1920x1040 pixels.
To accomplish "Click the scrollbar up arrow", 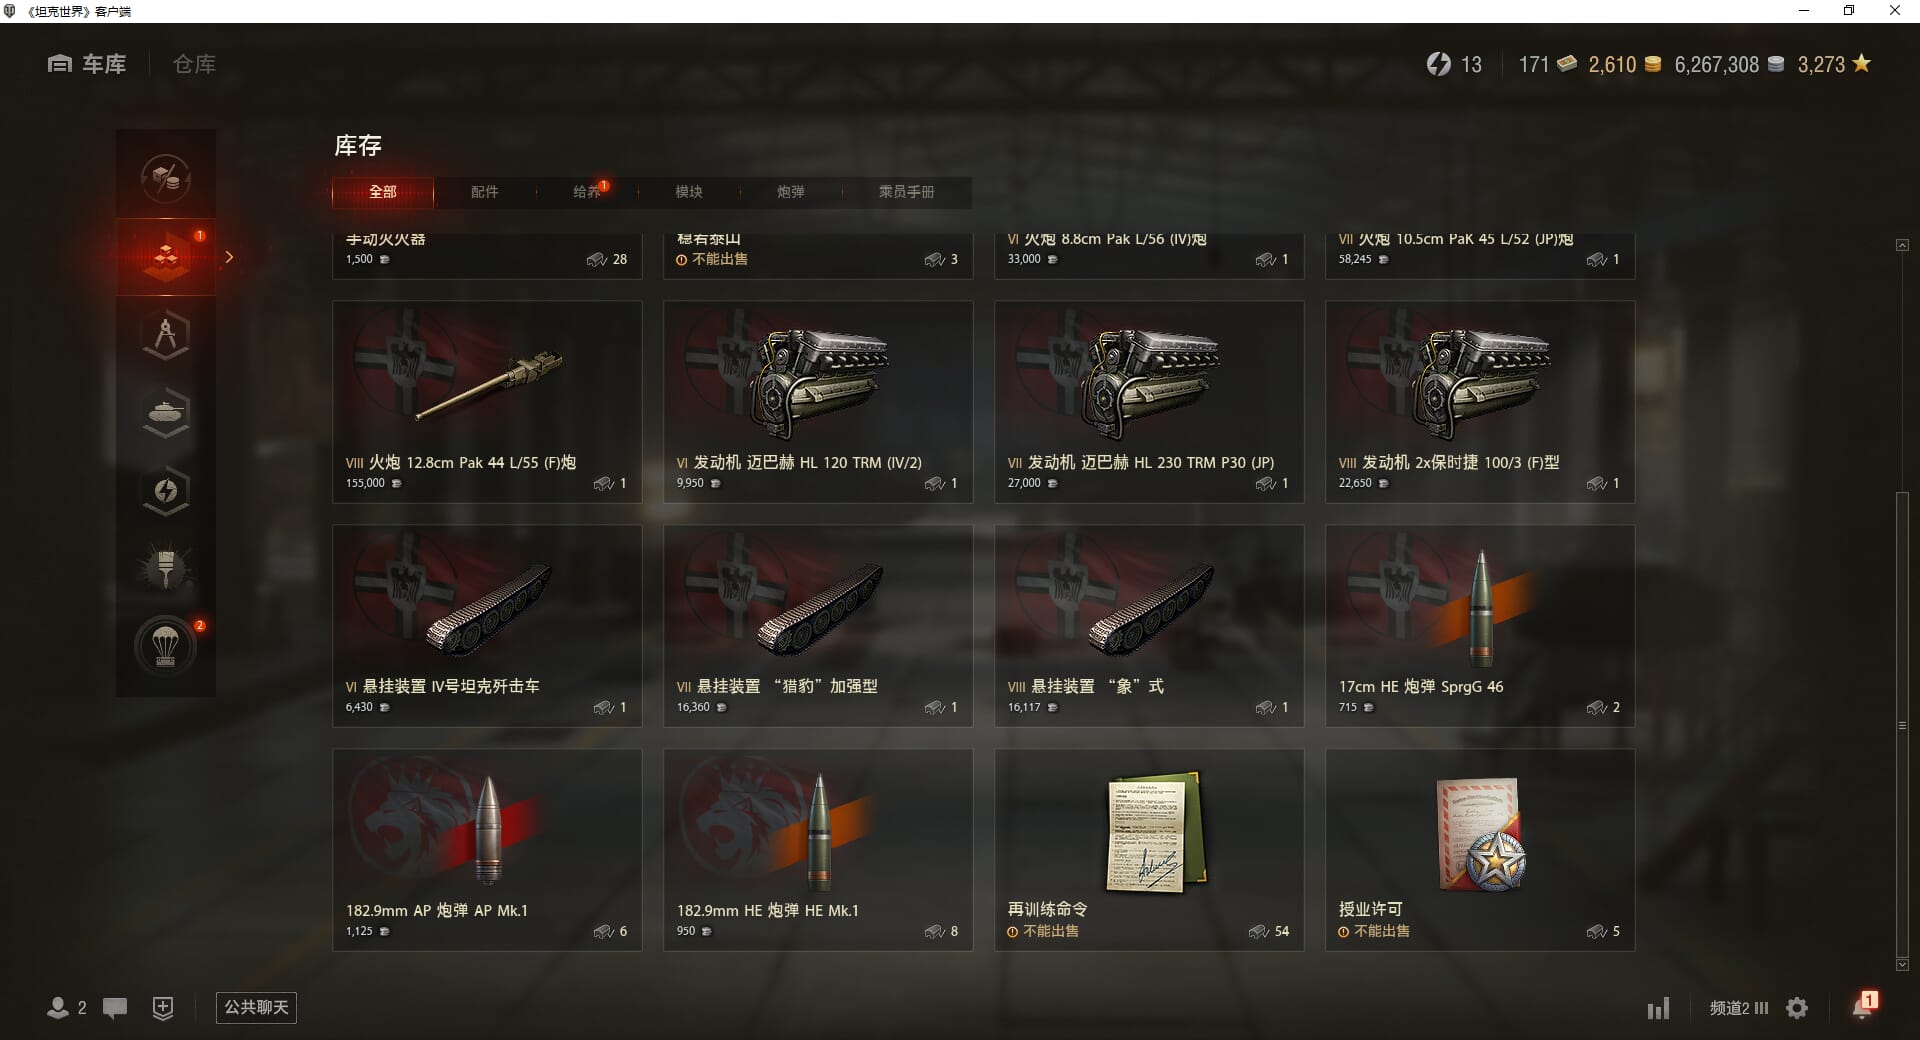I will click(1902, 245).
